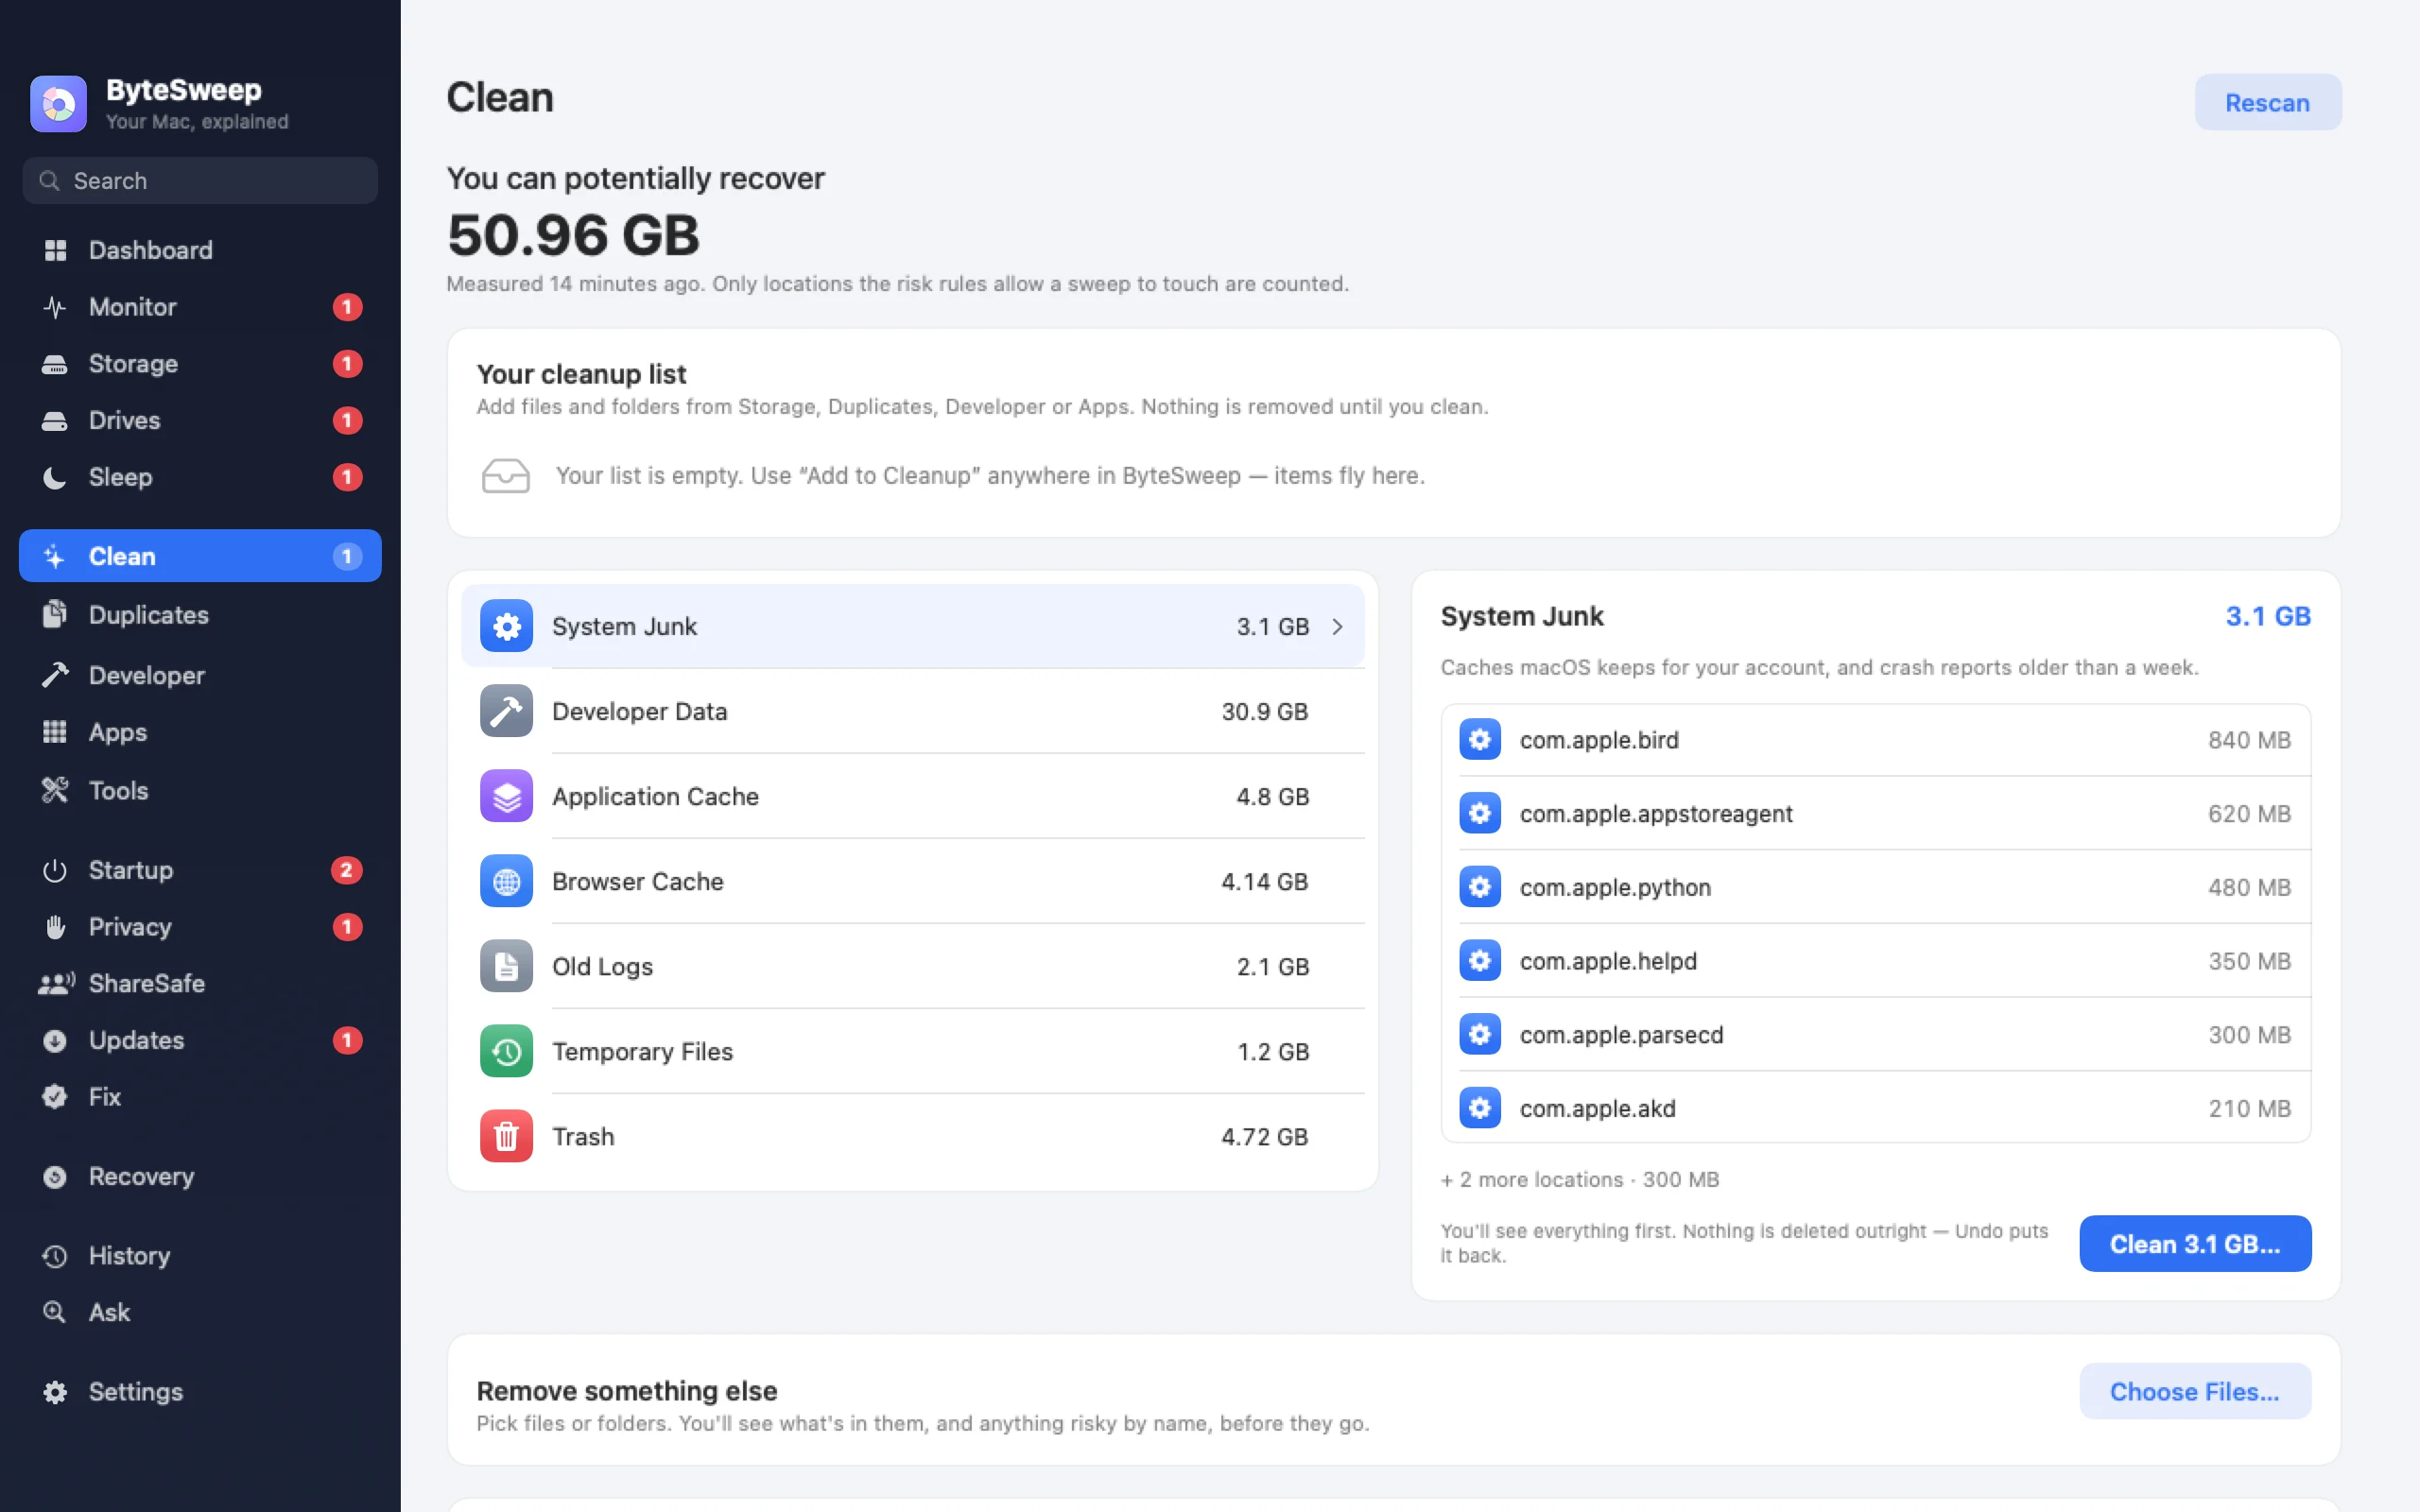Screen dimensions: 2420x1512
Task: Click the Startup badge showing 2
Action: click(346, 870)
